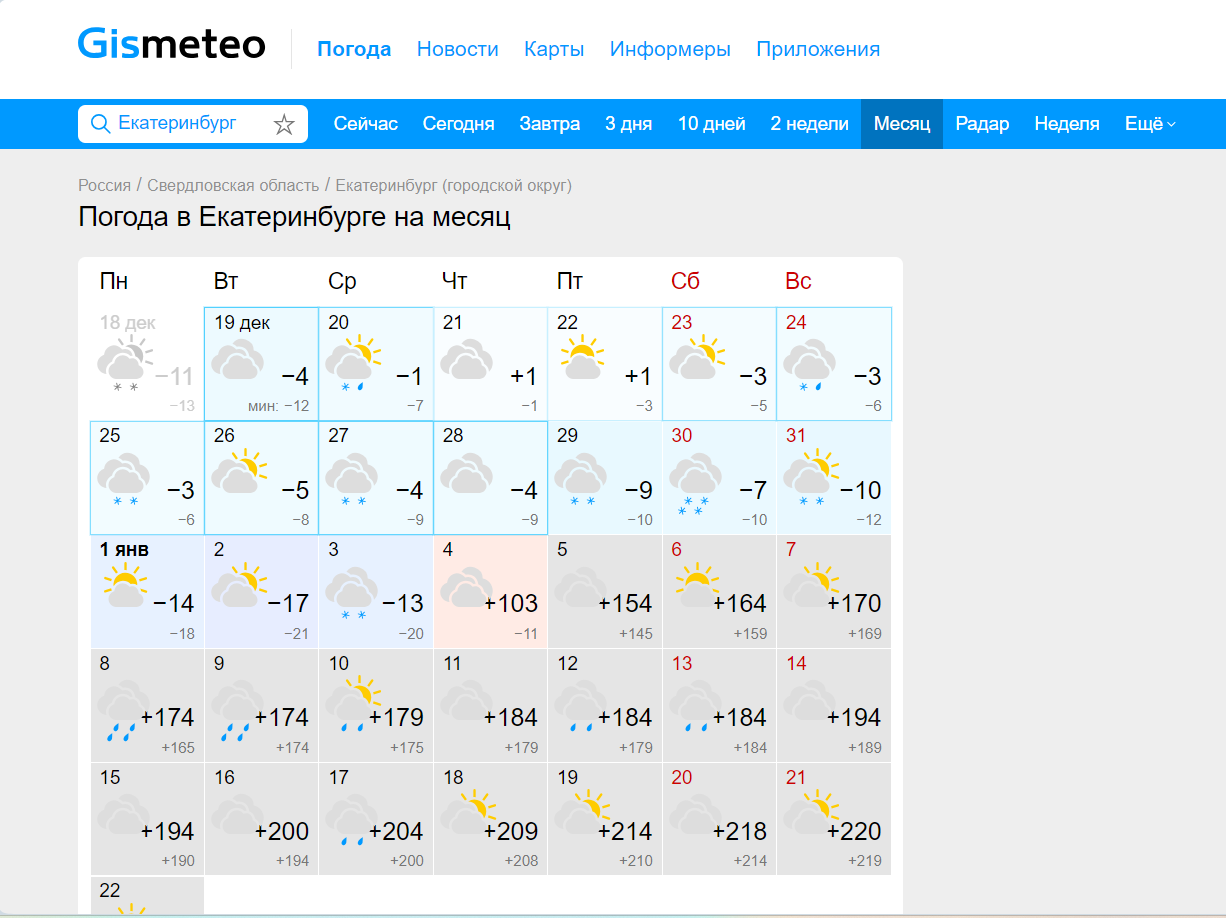Click the +164 temperature on 6 January
Viewport: 1226px width, 918px height.
[740, 604]
